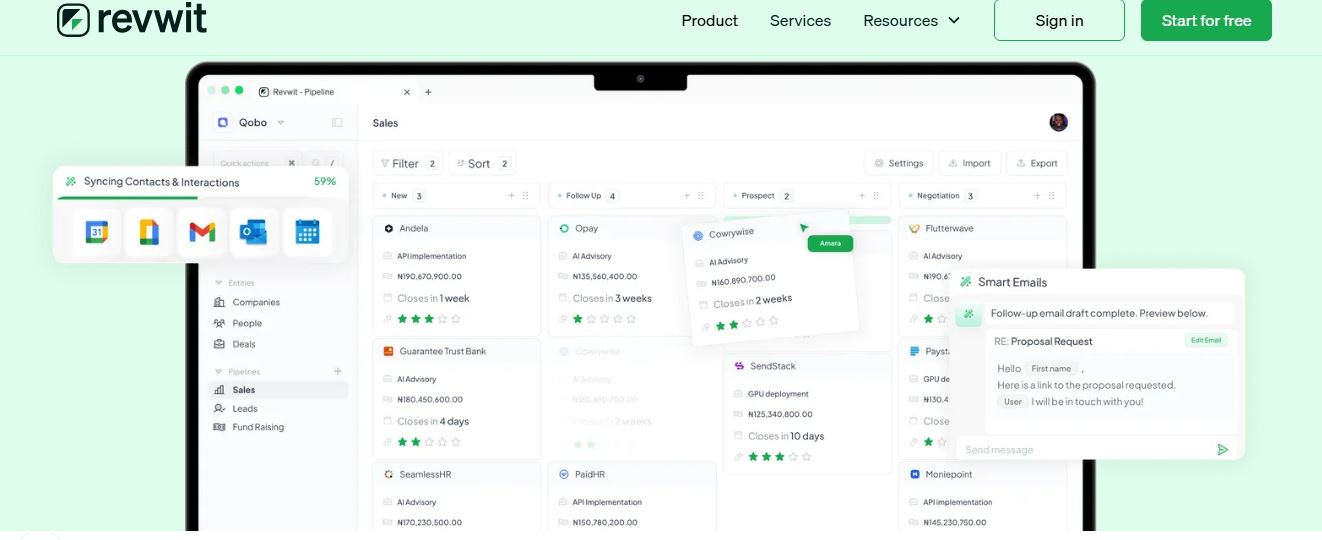The image size is (1322, 540).
Task: Add a card to the Negotiation column
Action: [x=1036, y=196]
